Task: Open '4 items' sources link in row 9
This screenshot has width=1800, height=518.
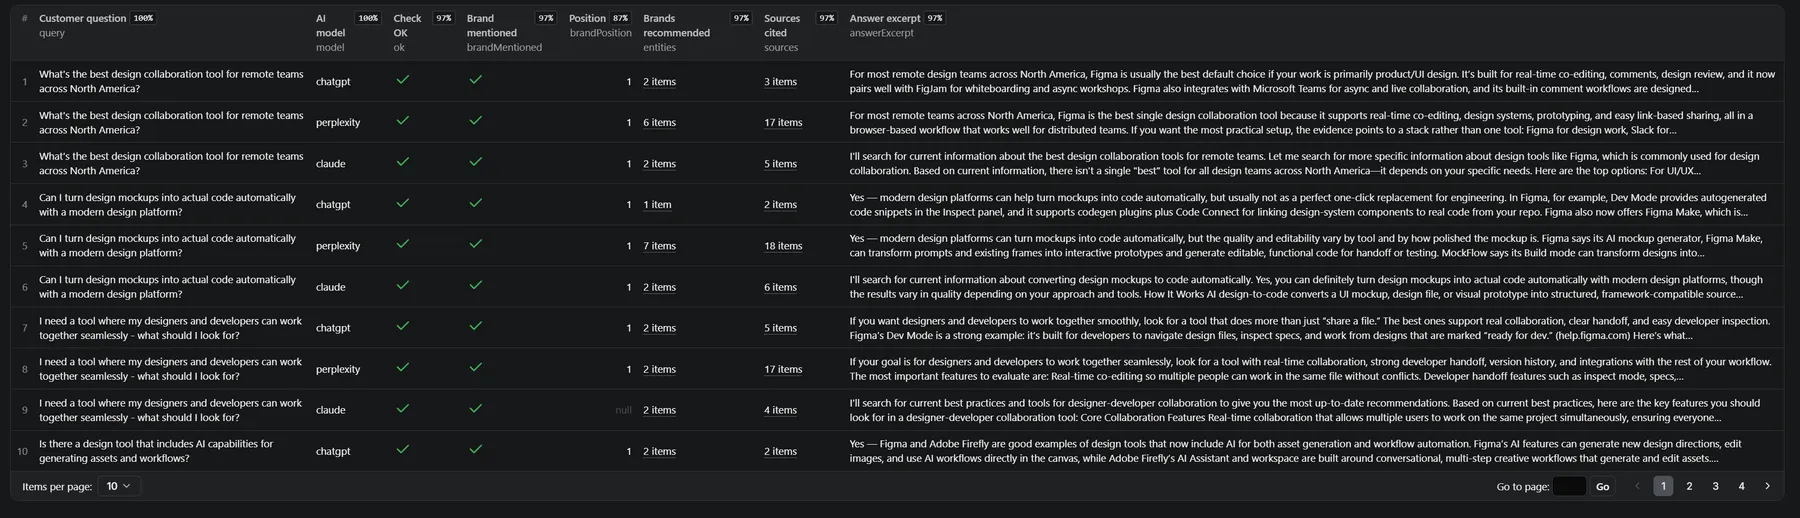Action: point(780,410)
